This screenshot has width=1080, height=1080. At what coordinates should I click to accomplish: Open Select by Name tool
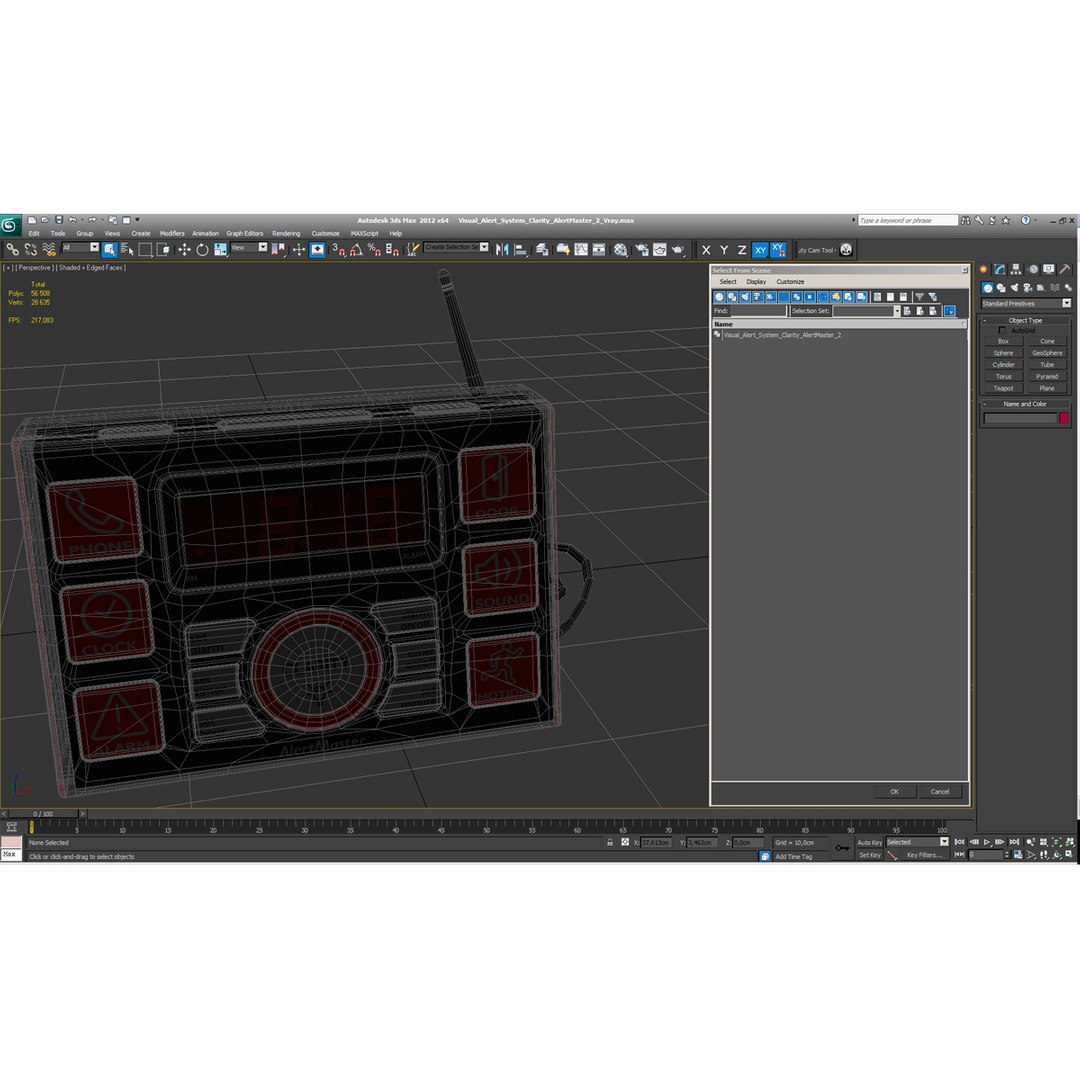[127, 249]
